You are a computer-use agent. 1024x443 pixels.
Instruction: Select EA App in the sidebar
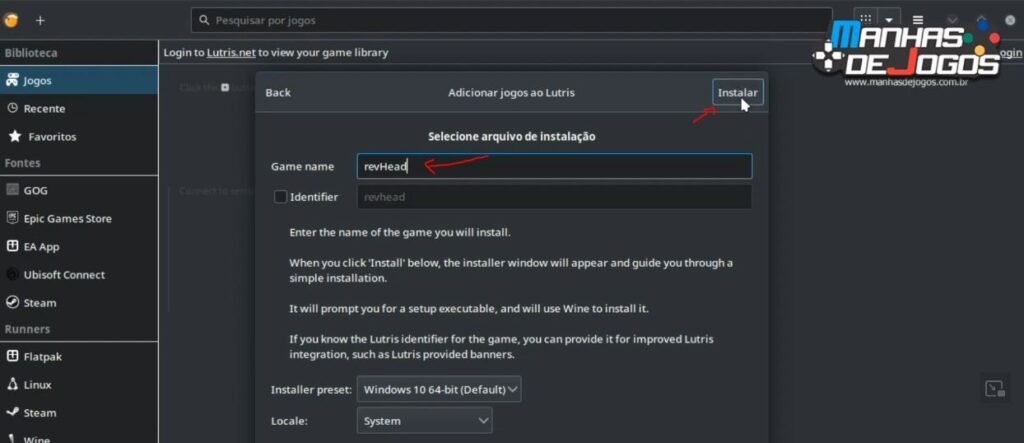point(78,247)
